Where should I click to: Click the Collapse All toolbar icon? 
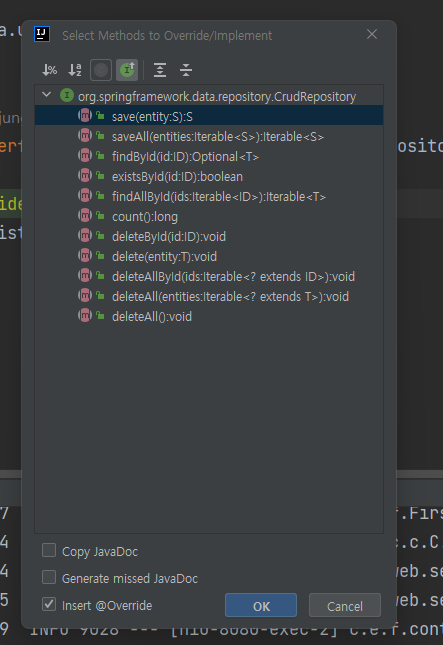[x=186, y=70]
